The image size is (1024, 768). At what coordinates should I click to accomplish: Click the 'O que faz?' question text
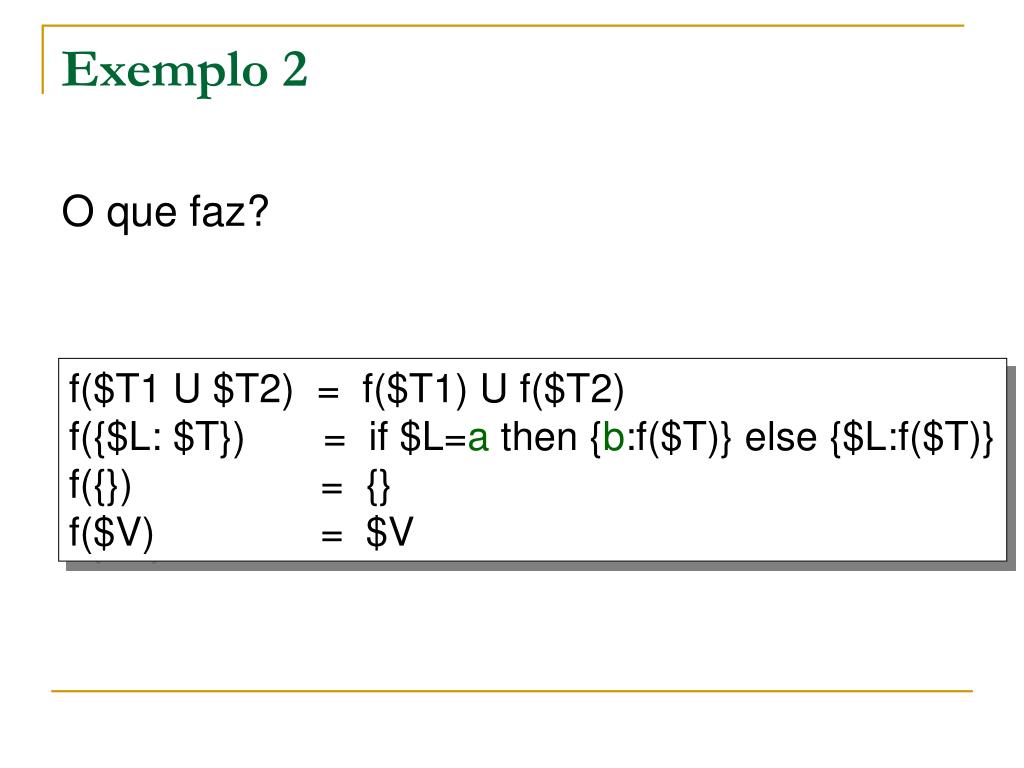pyautogui.click(x=165, y=212)
